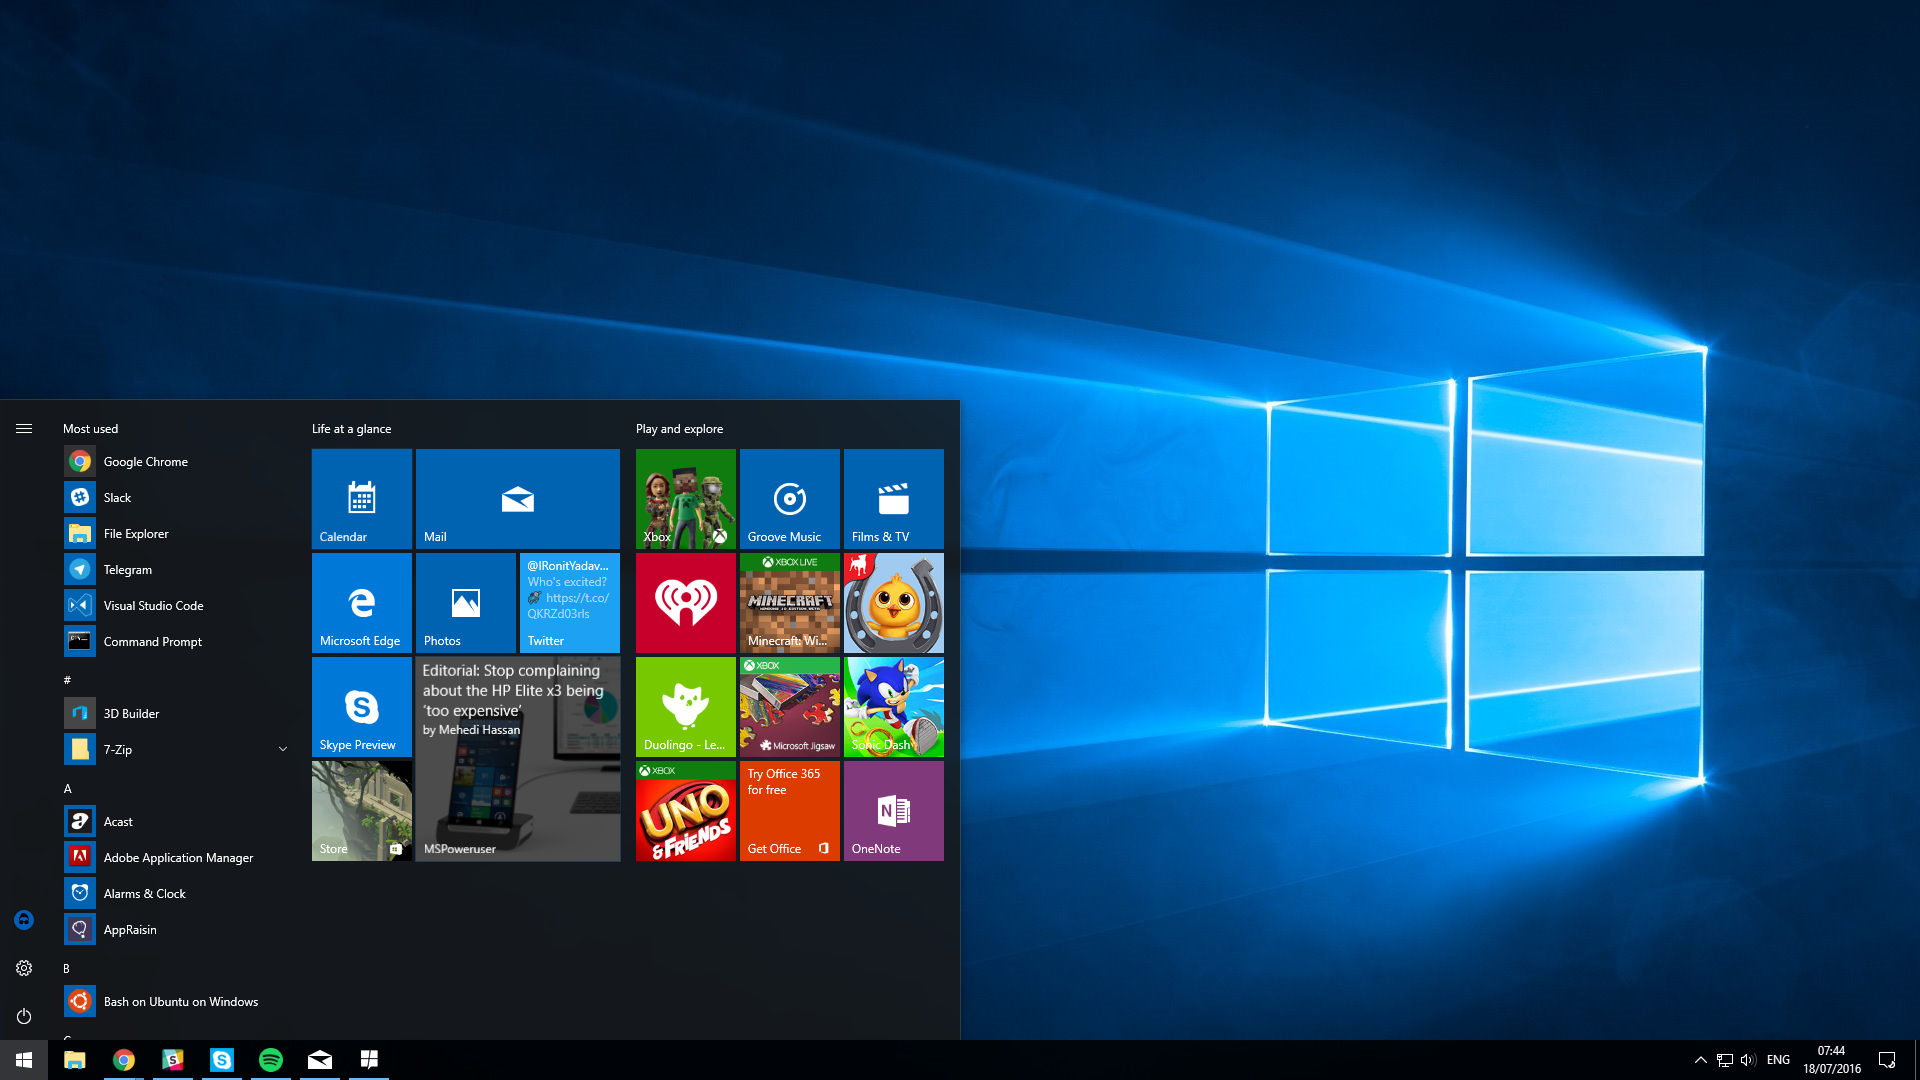
Task: Enable Action Center taskbar icon
Action: [x=1896, y=1059]
